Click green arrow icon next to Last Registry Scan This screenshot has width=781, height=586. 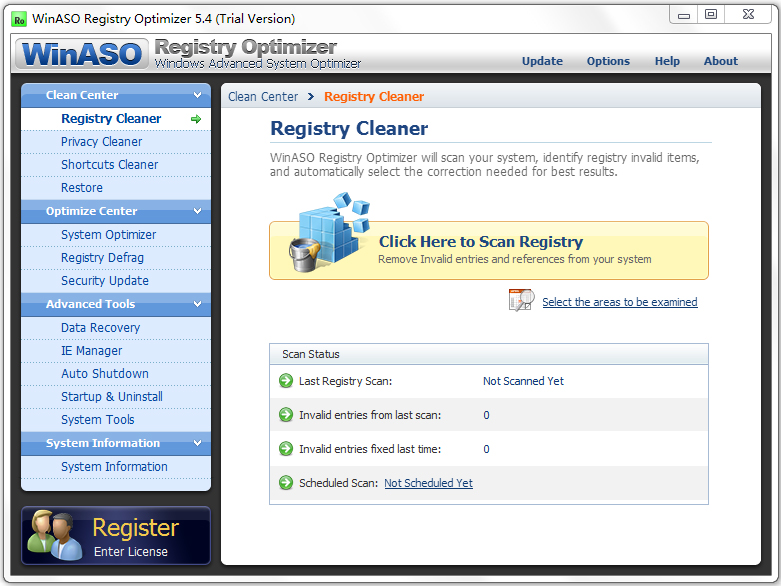tap(286, 381)
